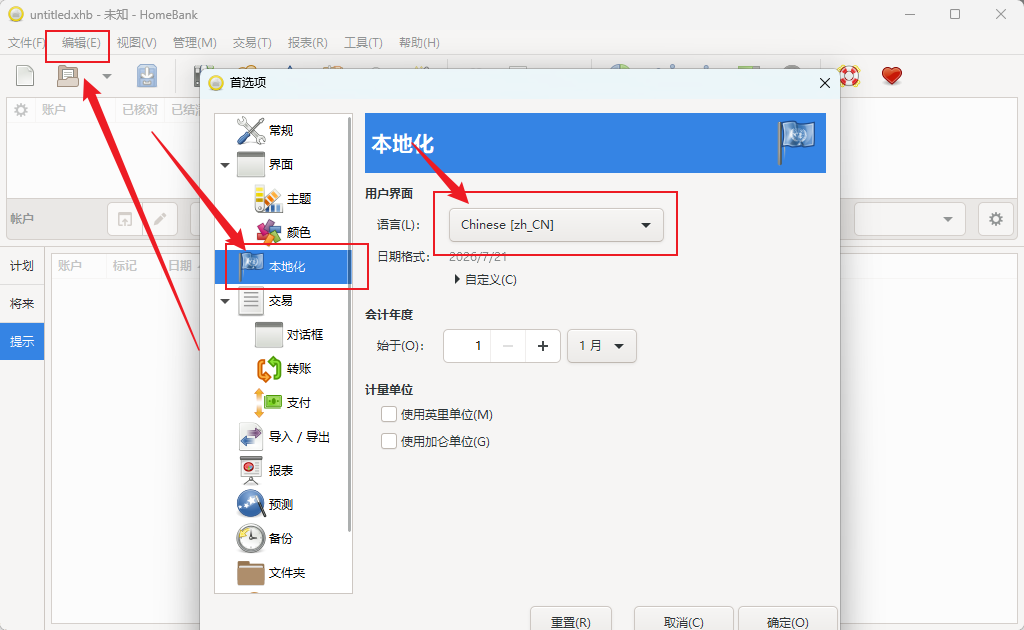Click the upward arrow button beside the pencil
Viewport: 1024px width, 630px height.
coord(125,219)
